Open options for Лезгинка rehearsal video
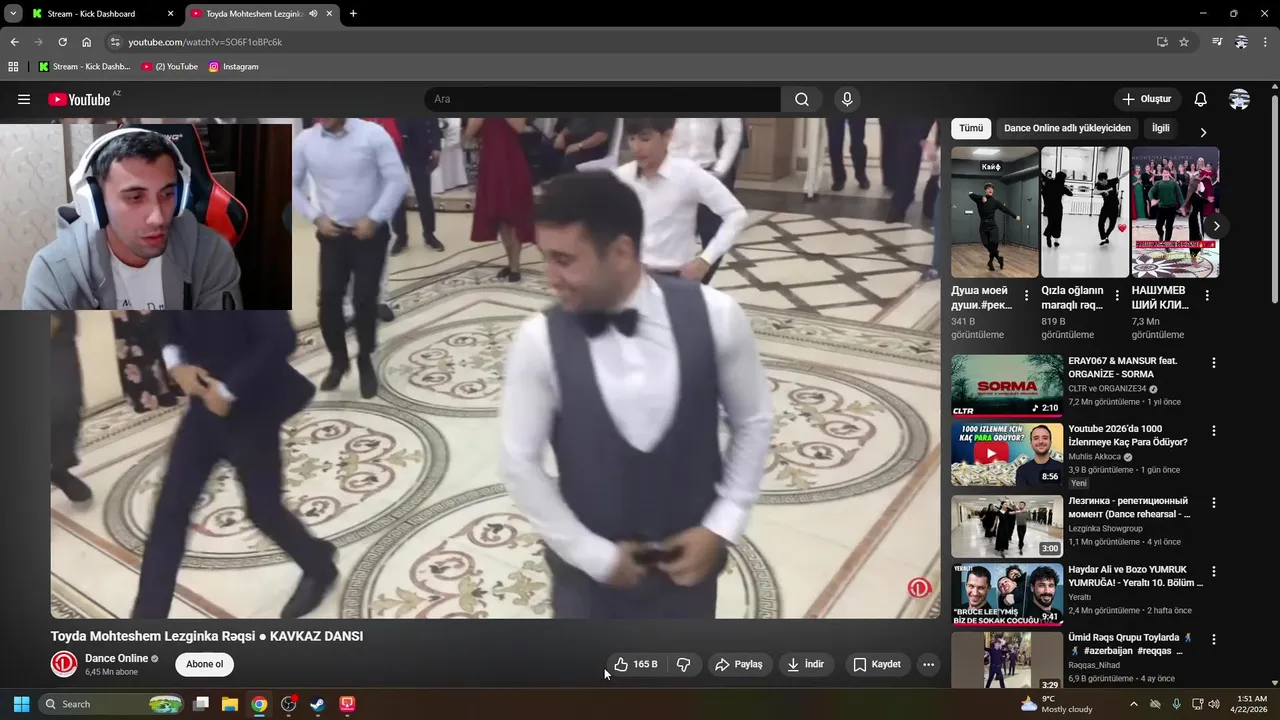1280x720 pixels. [x=1214, y=503]
